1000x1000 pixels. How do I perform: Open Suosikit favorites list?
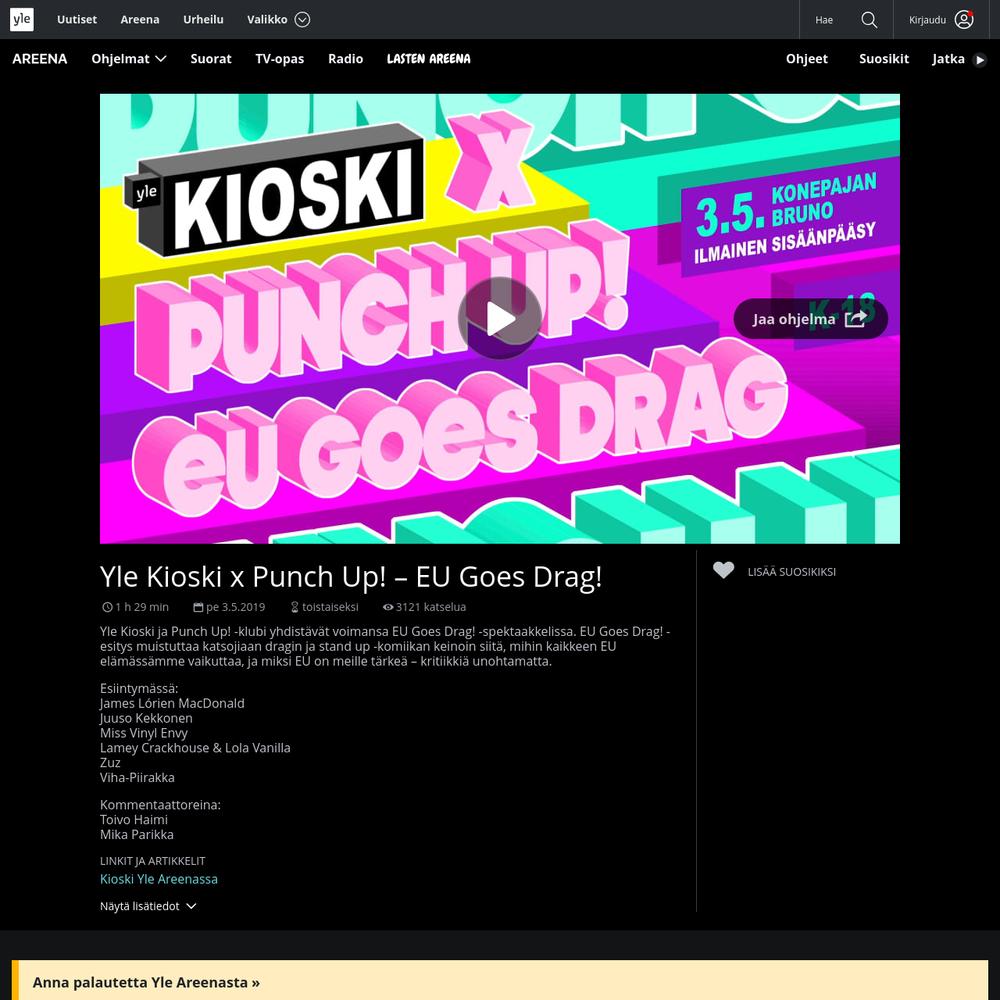coord(884,59)
